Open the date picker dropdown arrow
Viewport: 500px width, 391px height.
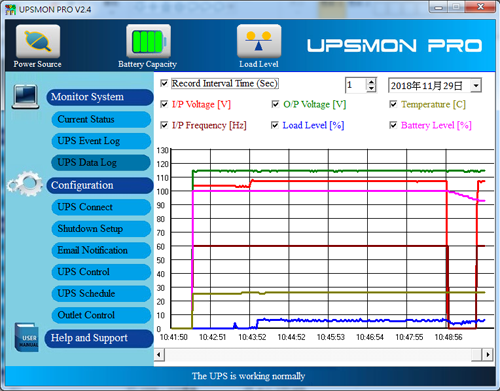pyautogui.click(x=476, y=86)
